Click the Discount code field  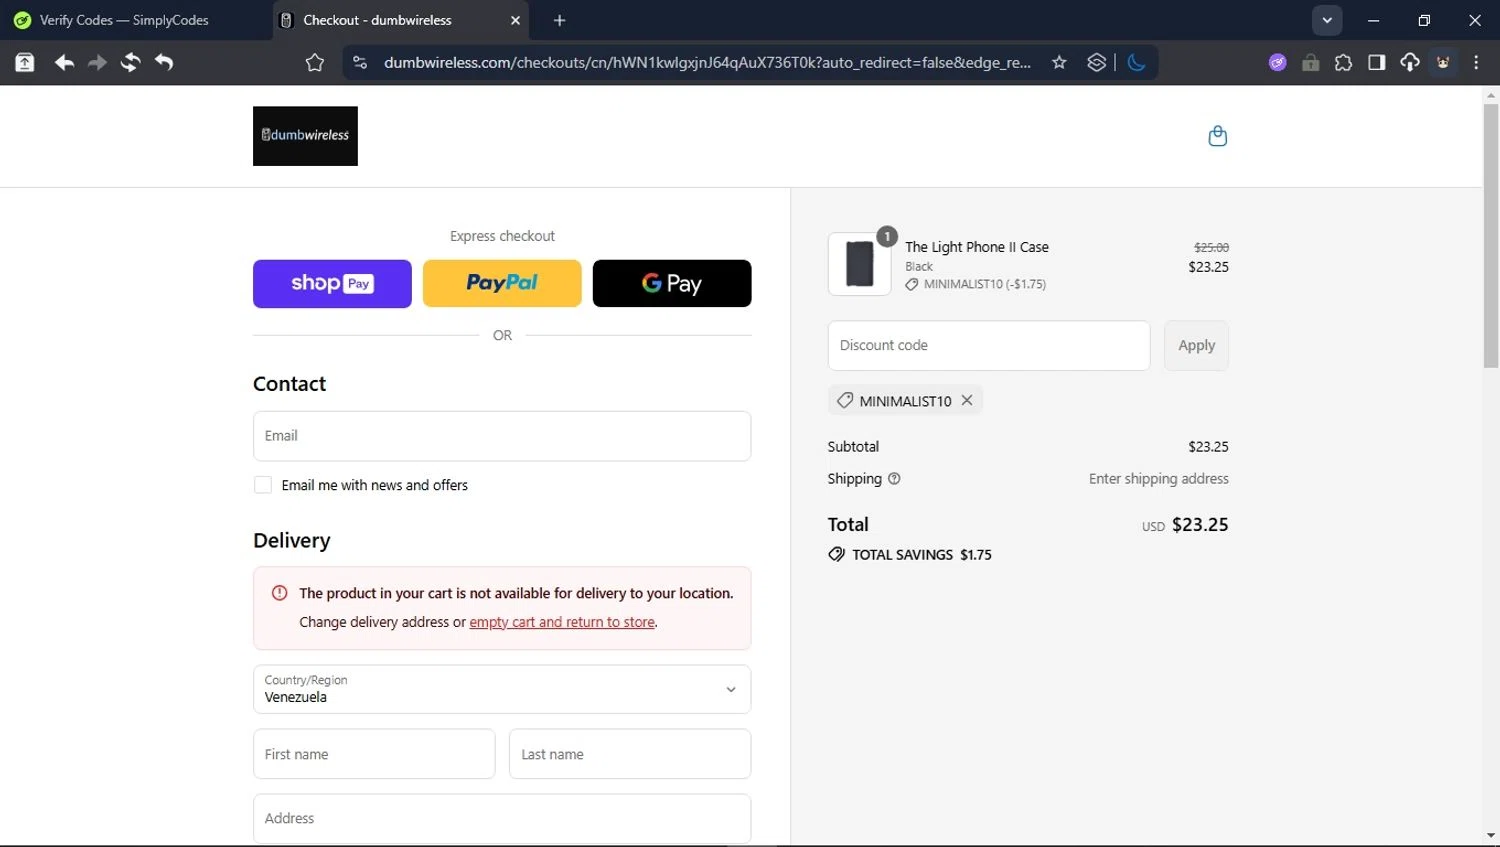[x=989, y=346]
